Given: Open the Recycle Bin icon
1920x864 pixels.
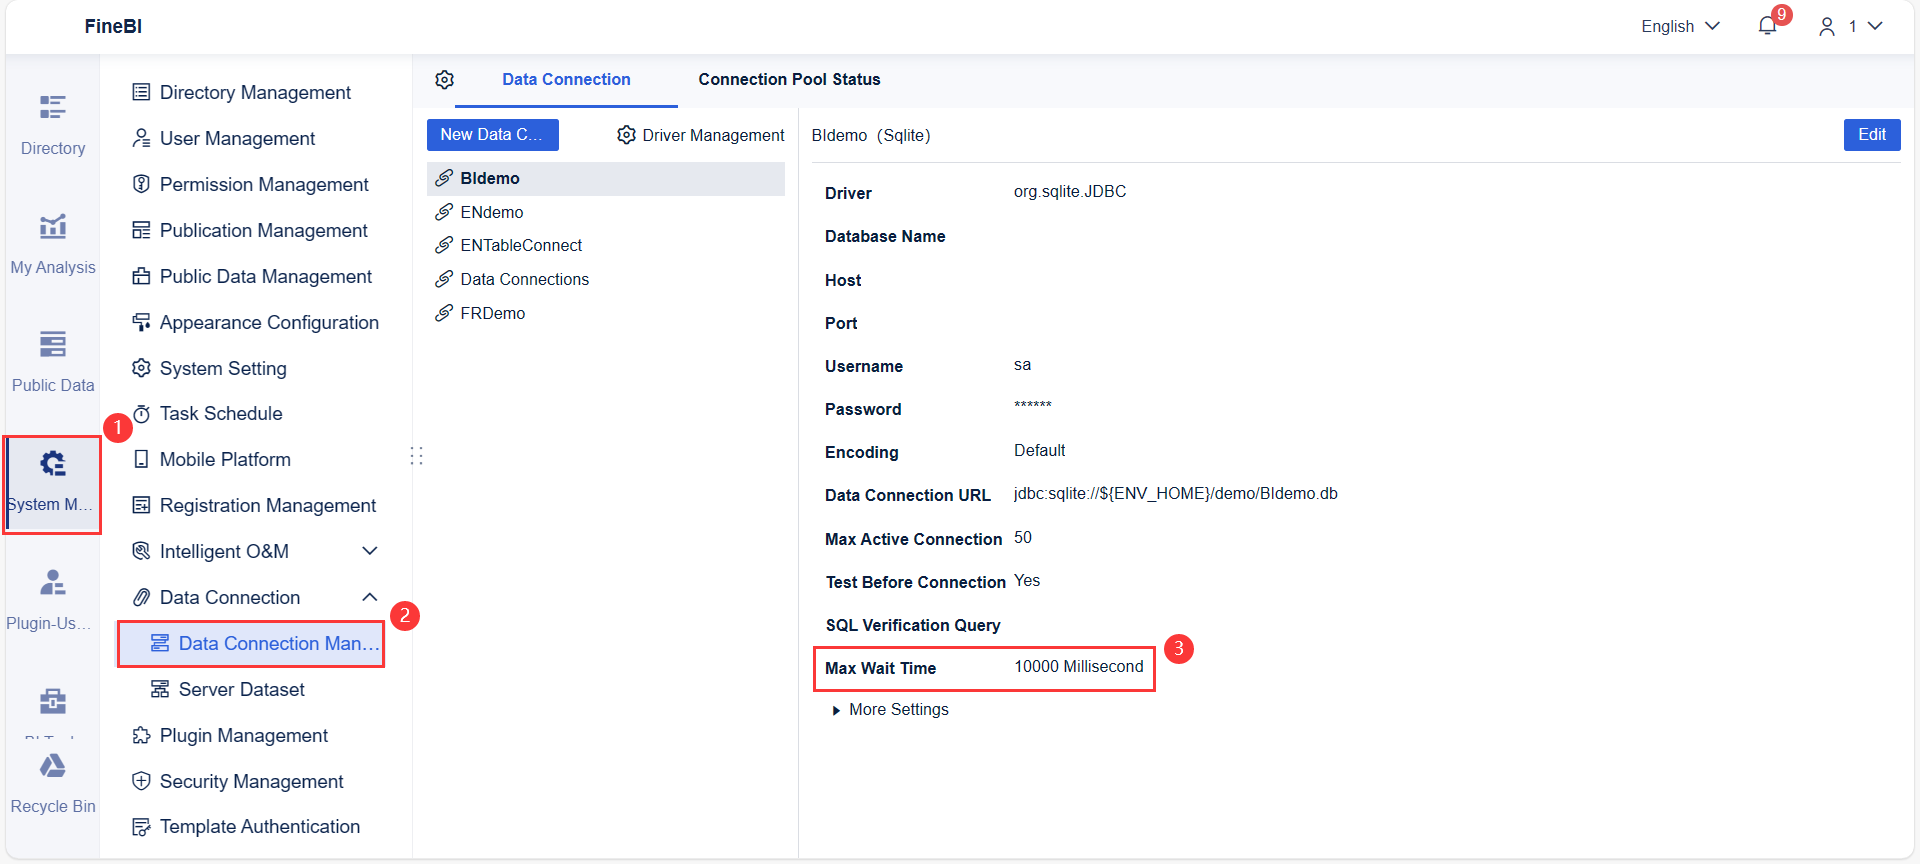Looking at the screenshot, I should [53, 767].
